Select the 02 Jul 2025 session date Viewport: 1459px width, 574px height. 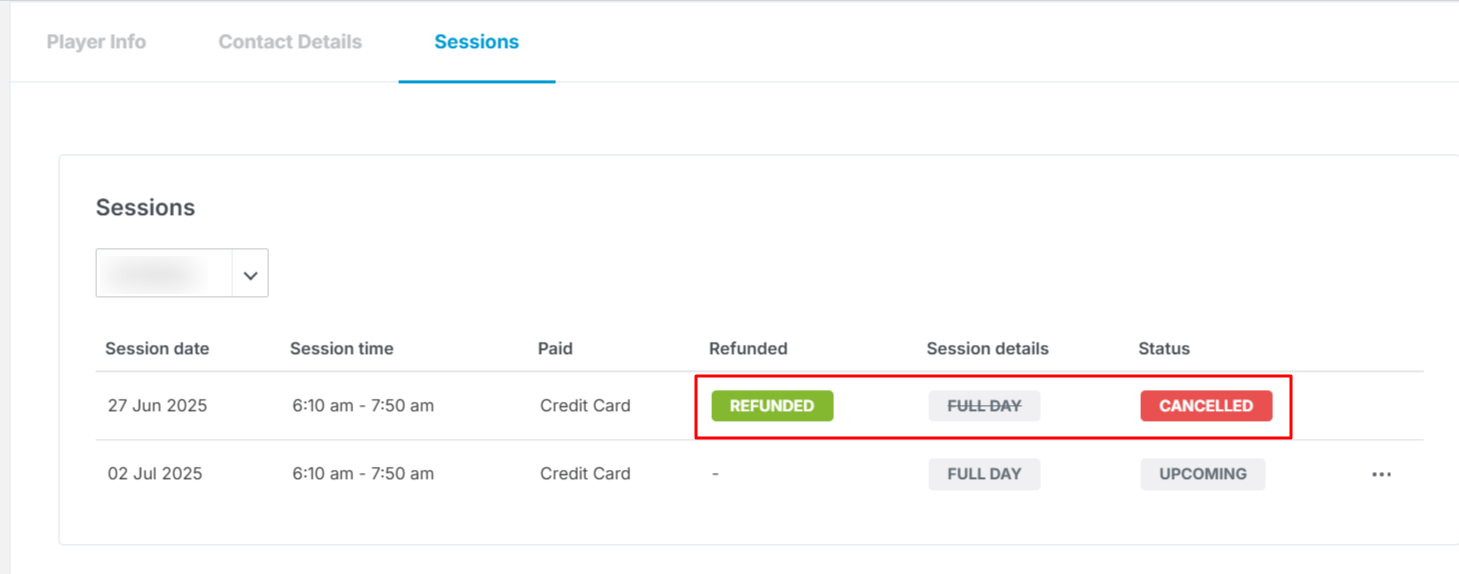155,474
